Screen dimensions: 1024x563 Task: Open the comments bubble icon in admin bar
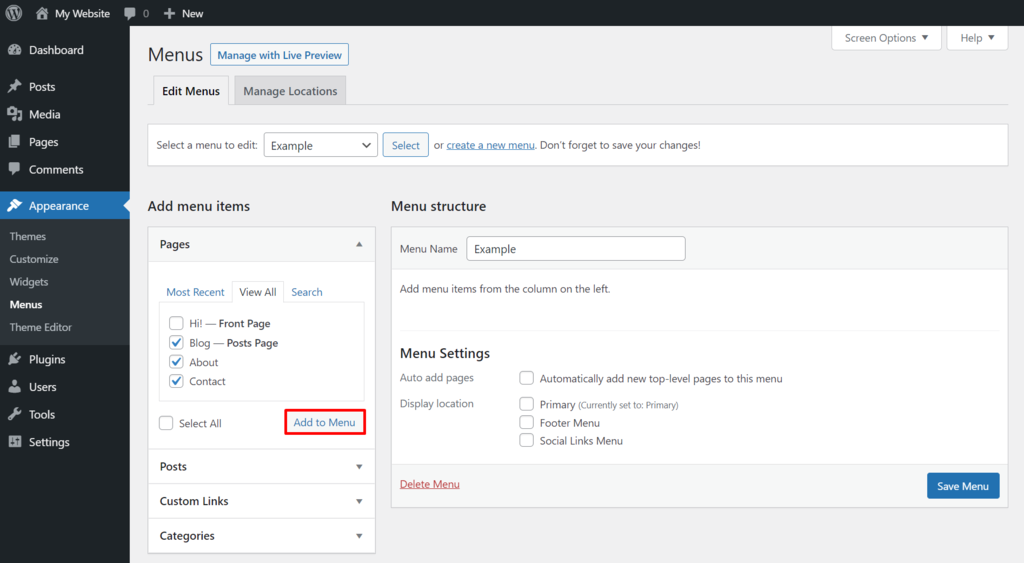coord(130,13)
